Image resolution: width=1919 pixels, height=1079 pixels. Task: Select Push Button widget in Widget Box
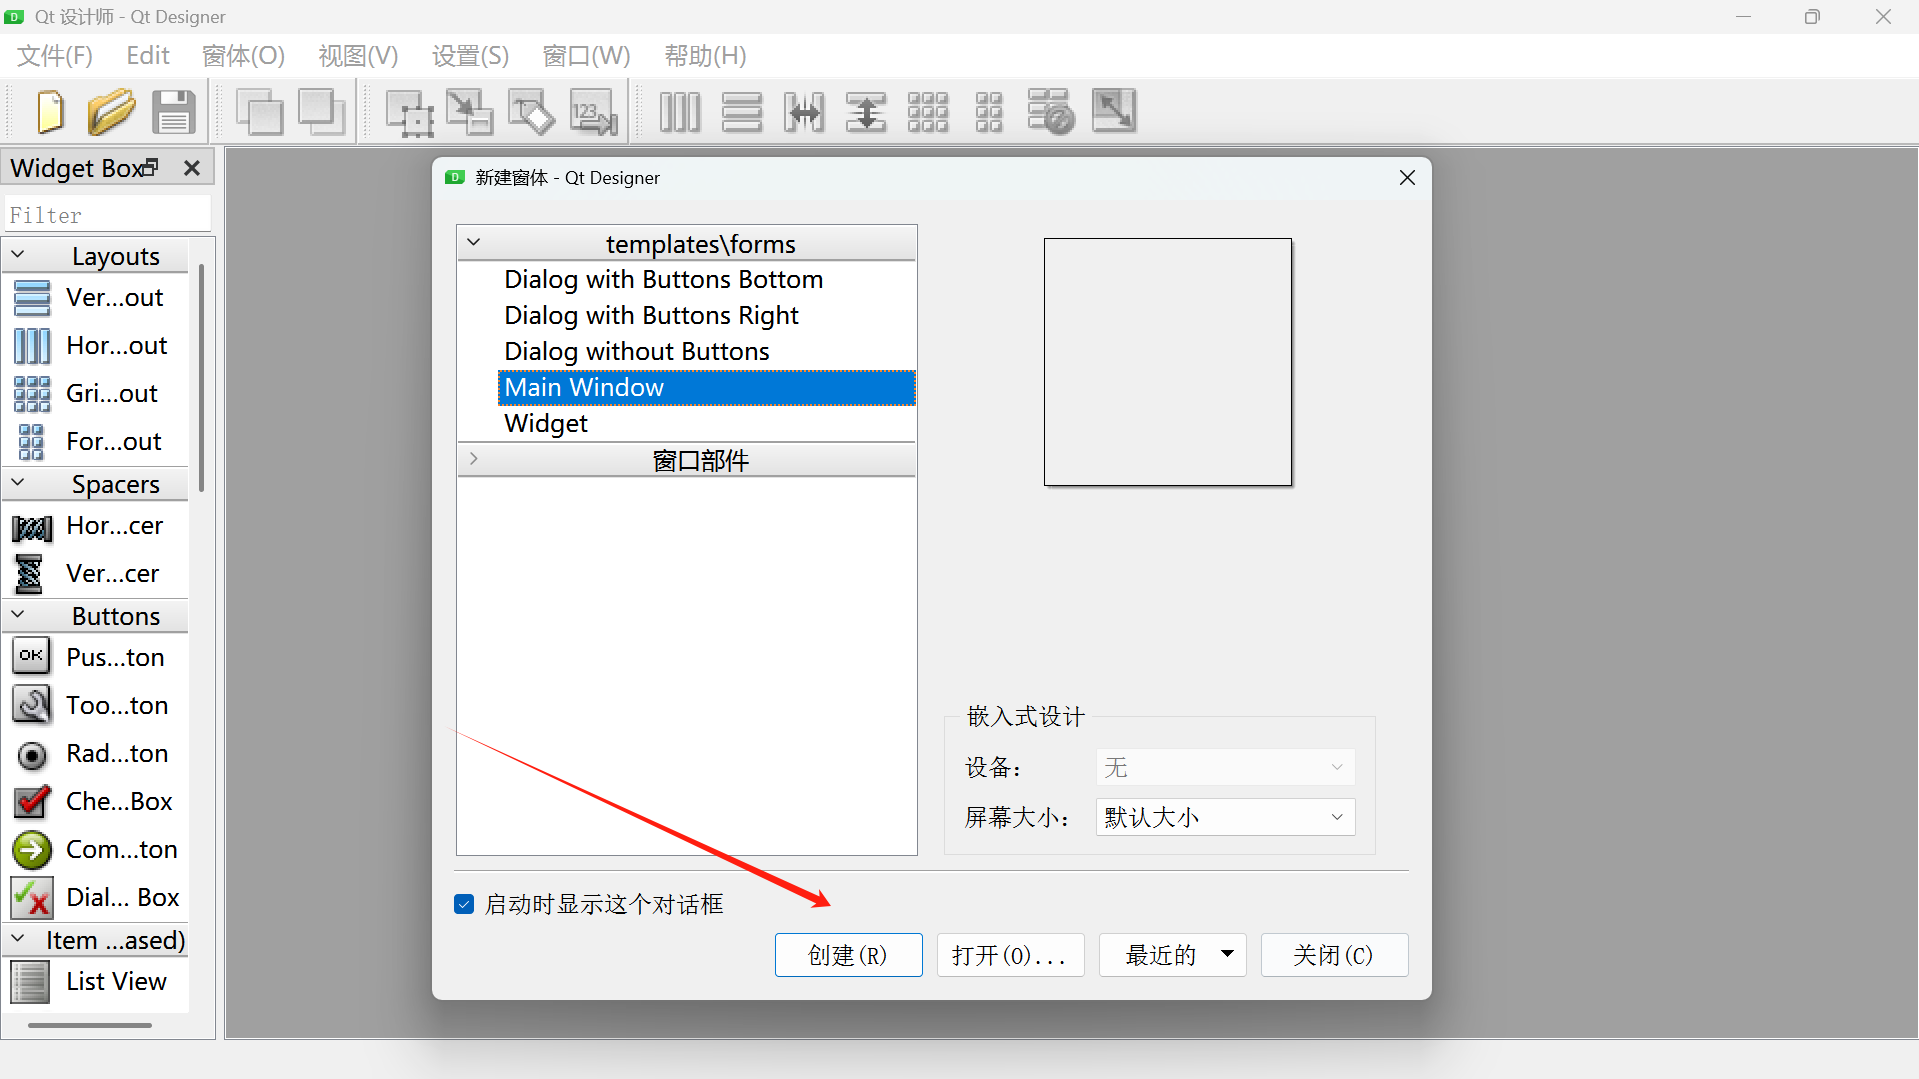click(x=95, y=657)
